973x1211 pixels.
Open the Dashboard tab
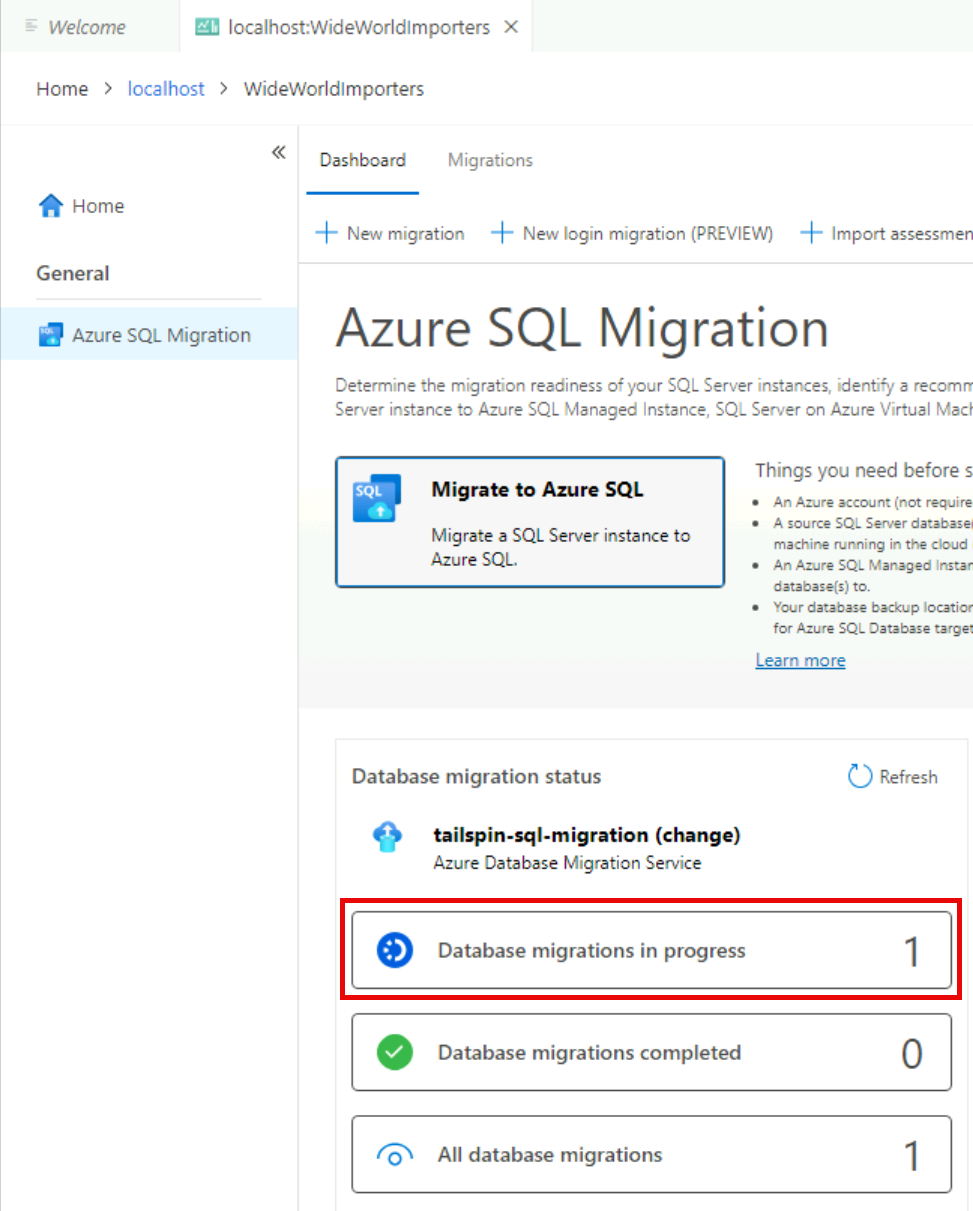point(362,160)
